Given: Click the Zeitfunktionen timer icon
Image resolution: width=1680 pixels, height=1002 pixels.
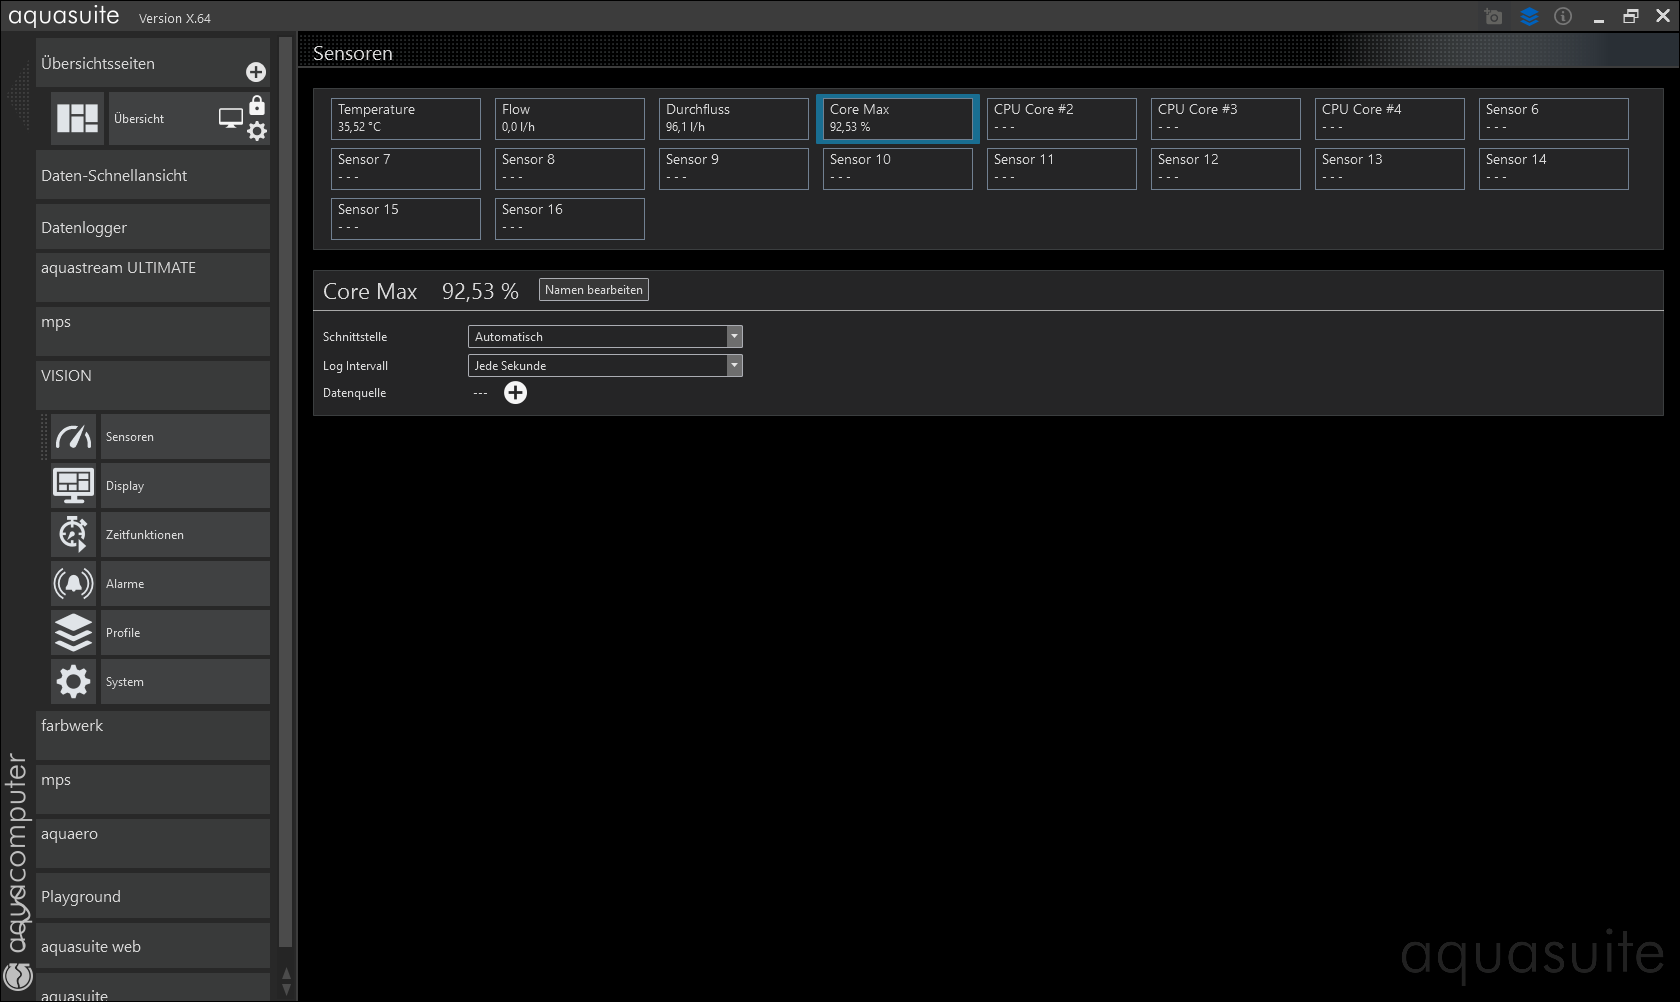Looking at the screenshot, I should [x=73, y=535].
